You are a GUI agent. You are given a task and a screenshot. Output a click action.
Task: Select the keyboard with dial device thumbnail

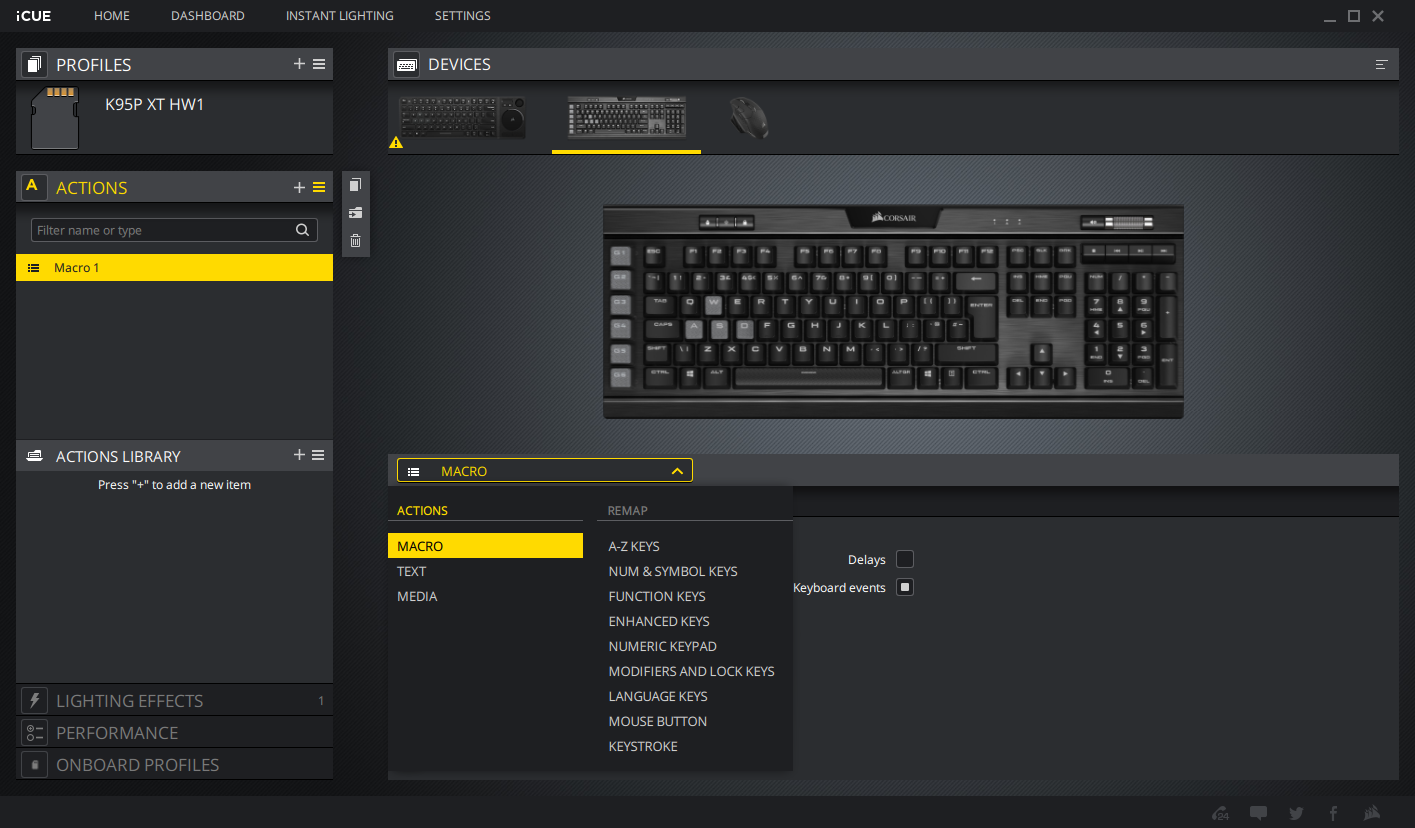463,118
